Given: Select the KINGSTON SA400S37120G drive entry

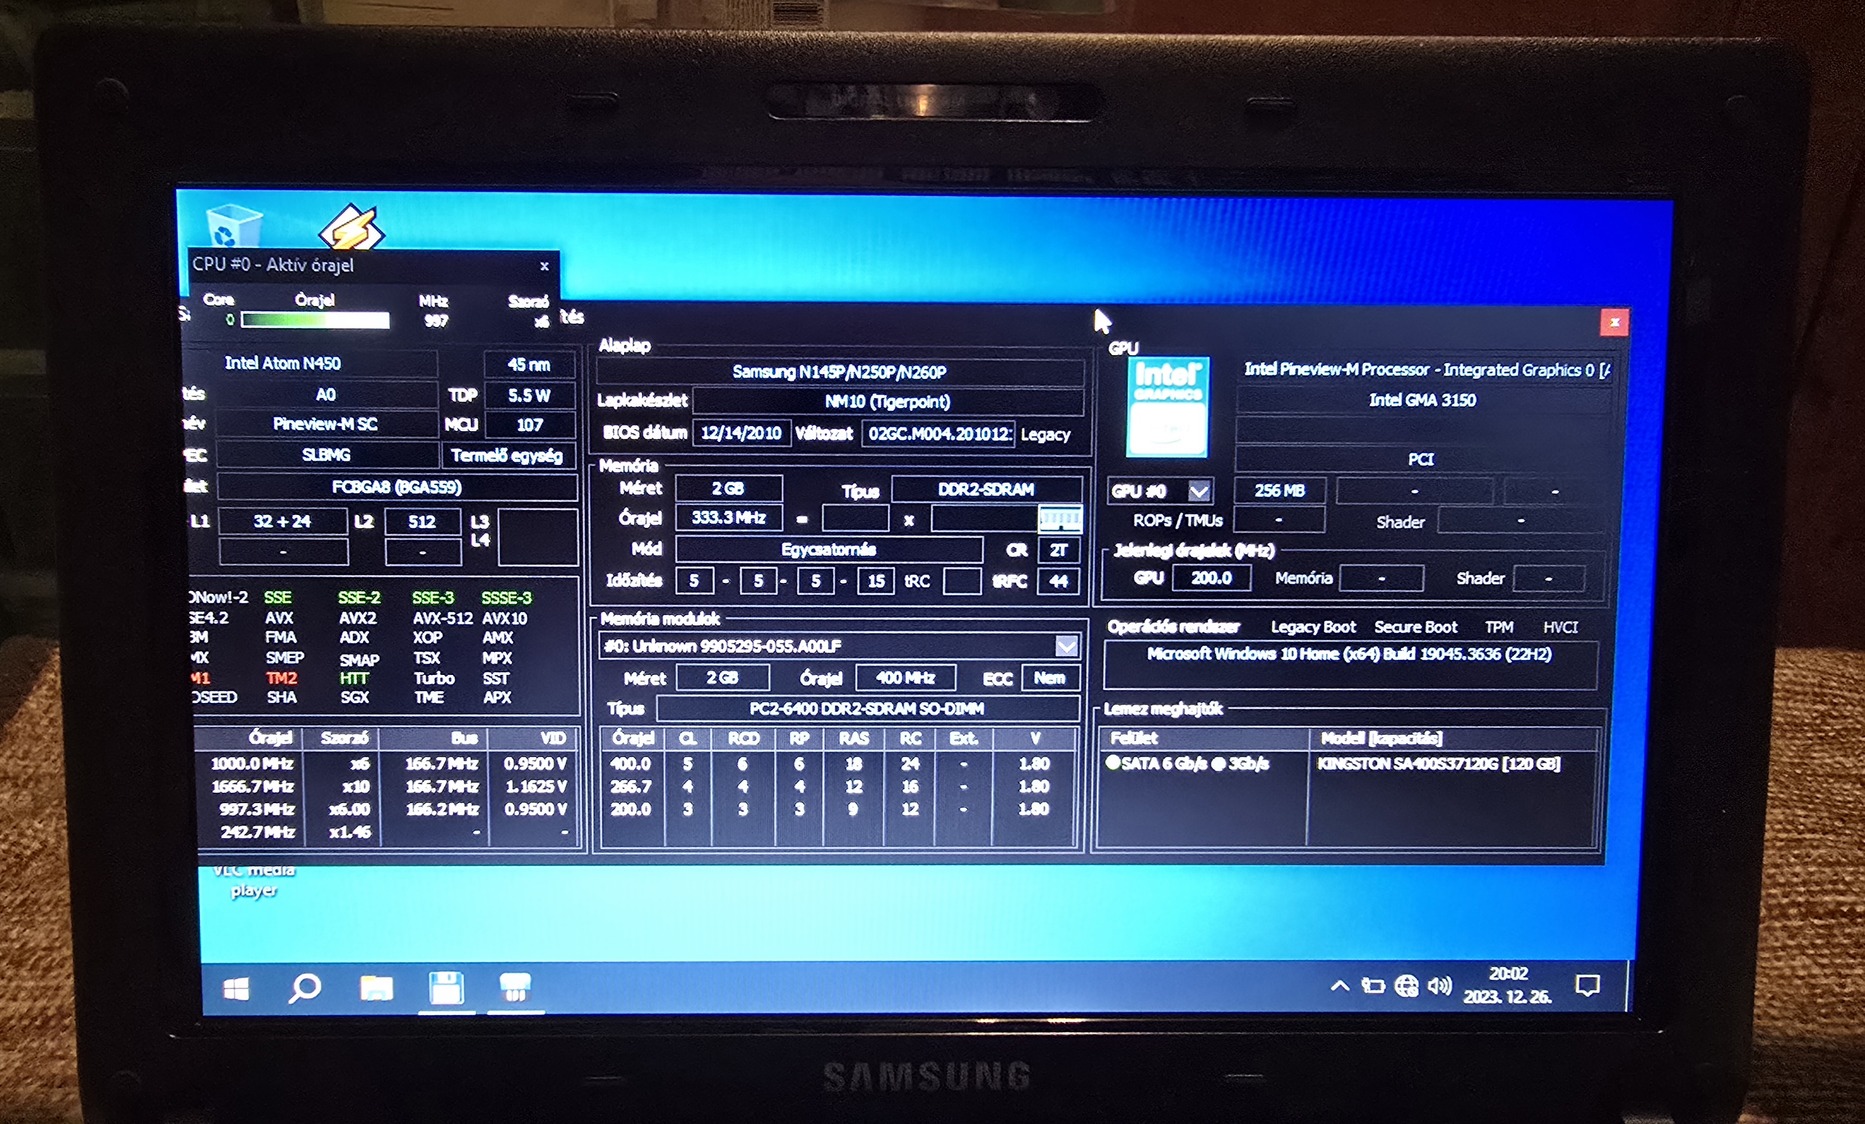Looking at the screenshot, I should 1439,764.
